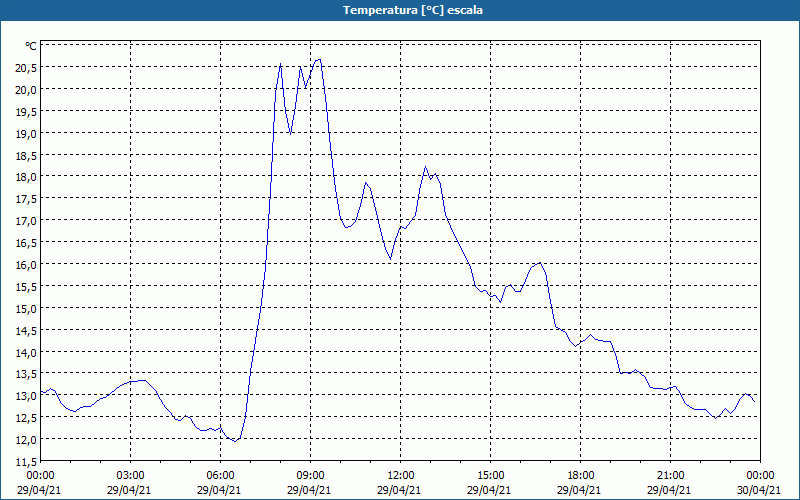Click the curve's highest peak near 09:00

tap(319, 60)
